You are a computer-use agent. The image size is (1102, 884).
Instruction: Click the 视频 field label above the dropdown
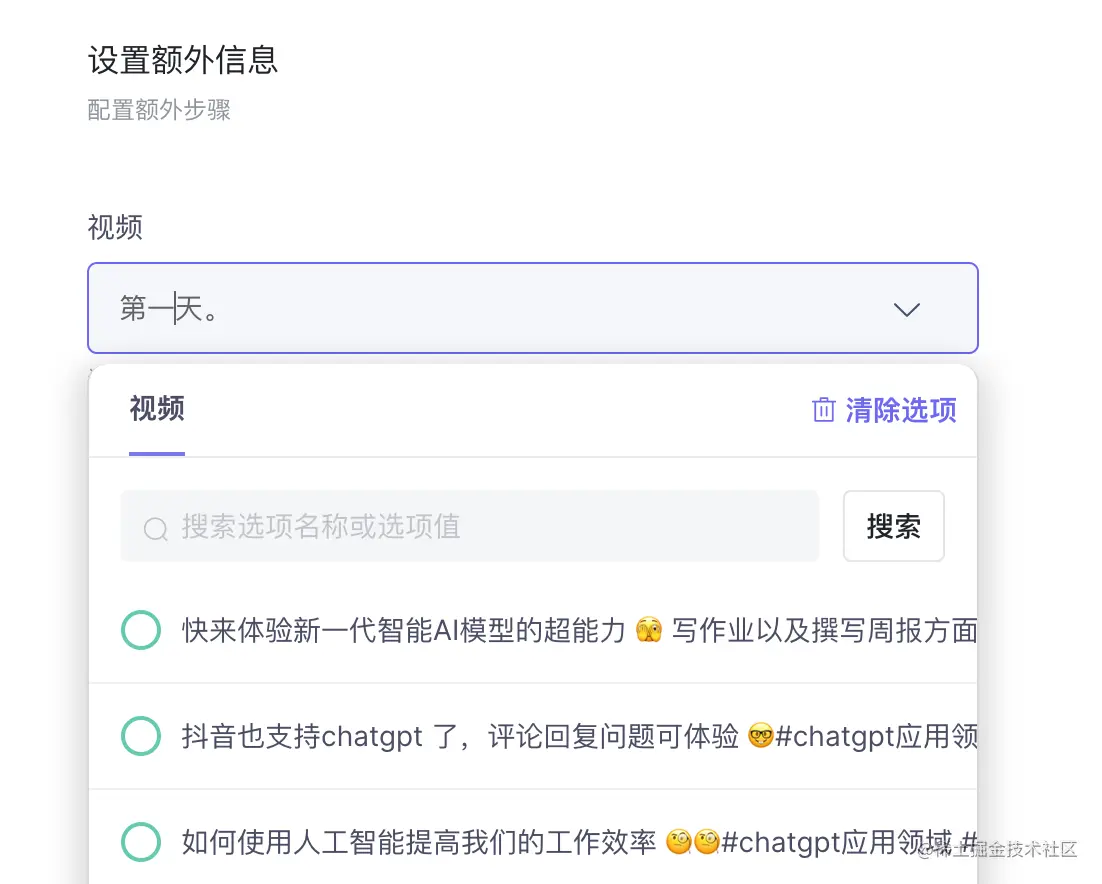click(x=115, y=227)
